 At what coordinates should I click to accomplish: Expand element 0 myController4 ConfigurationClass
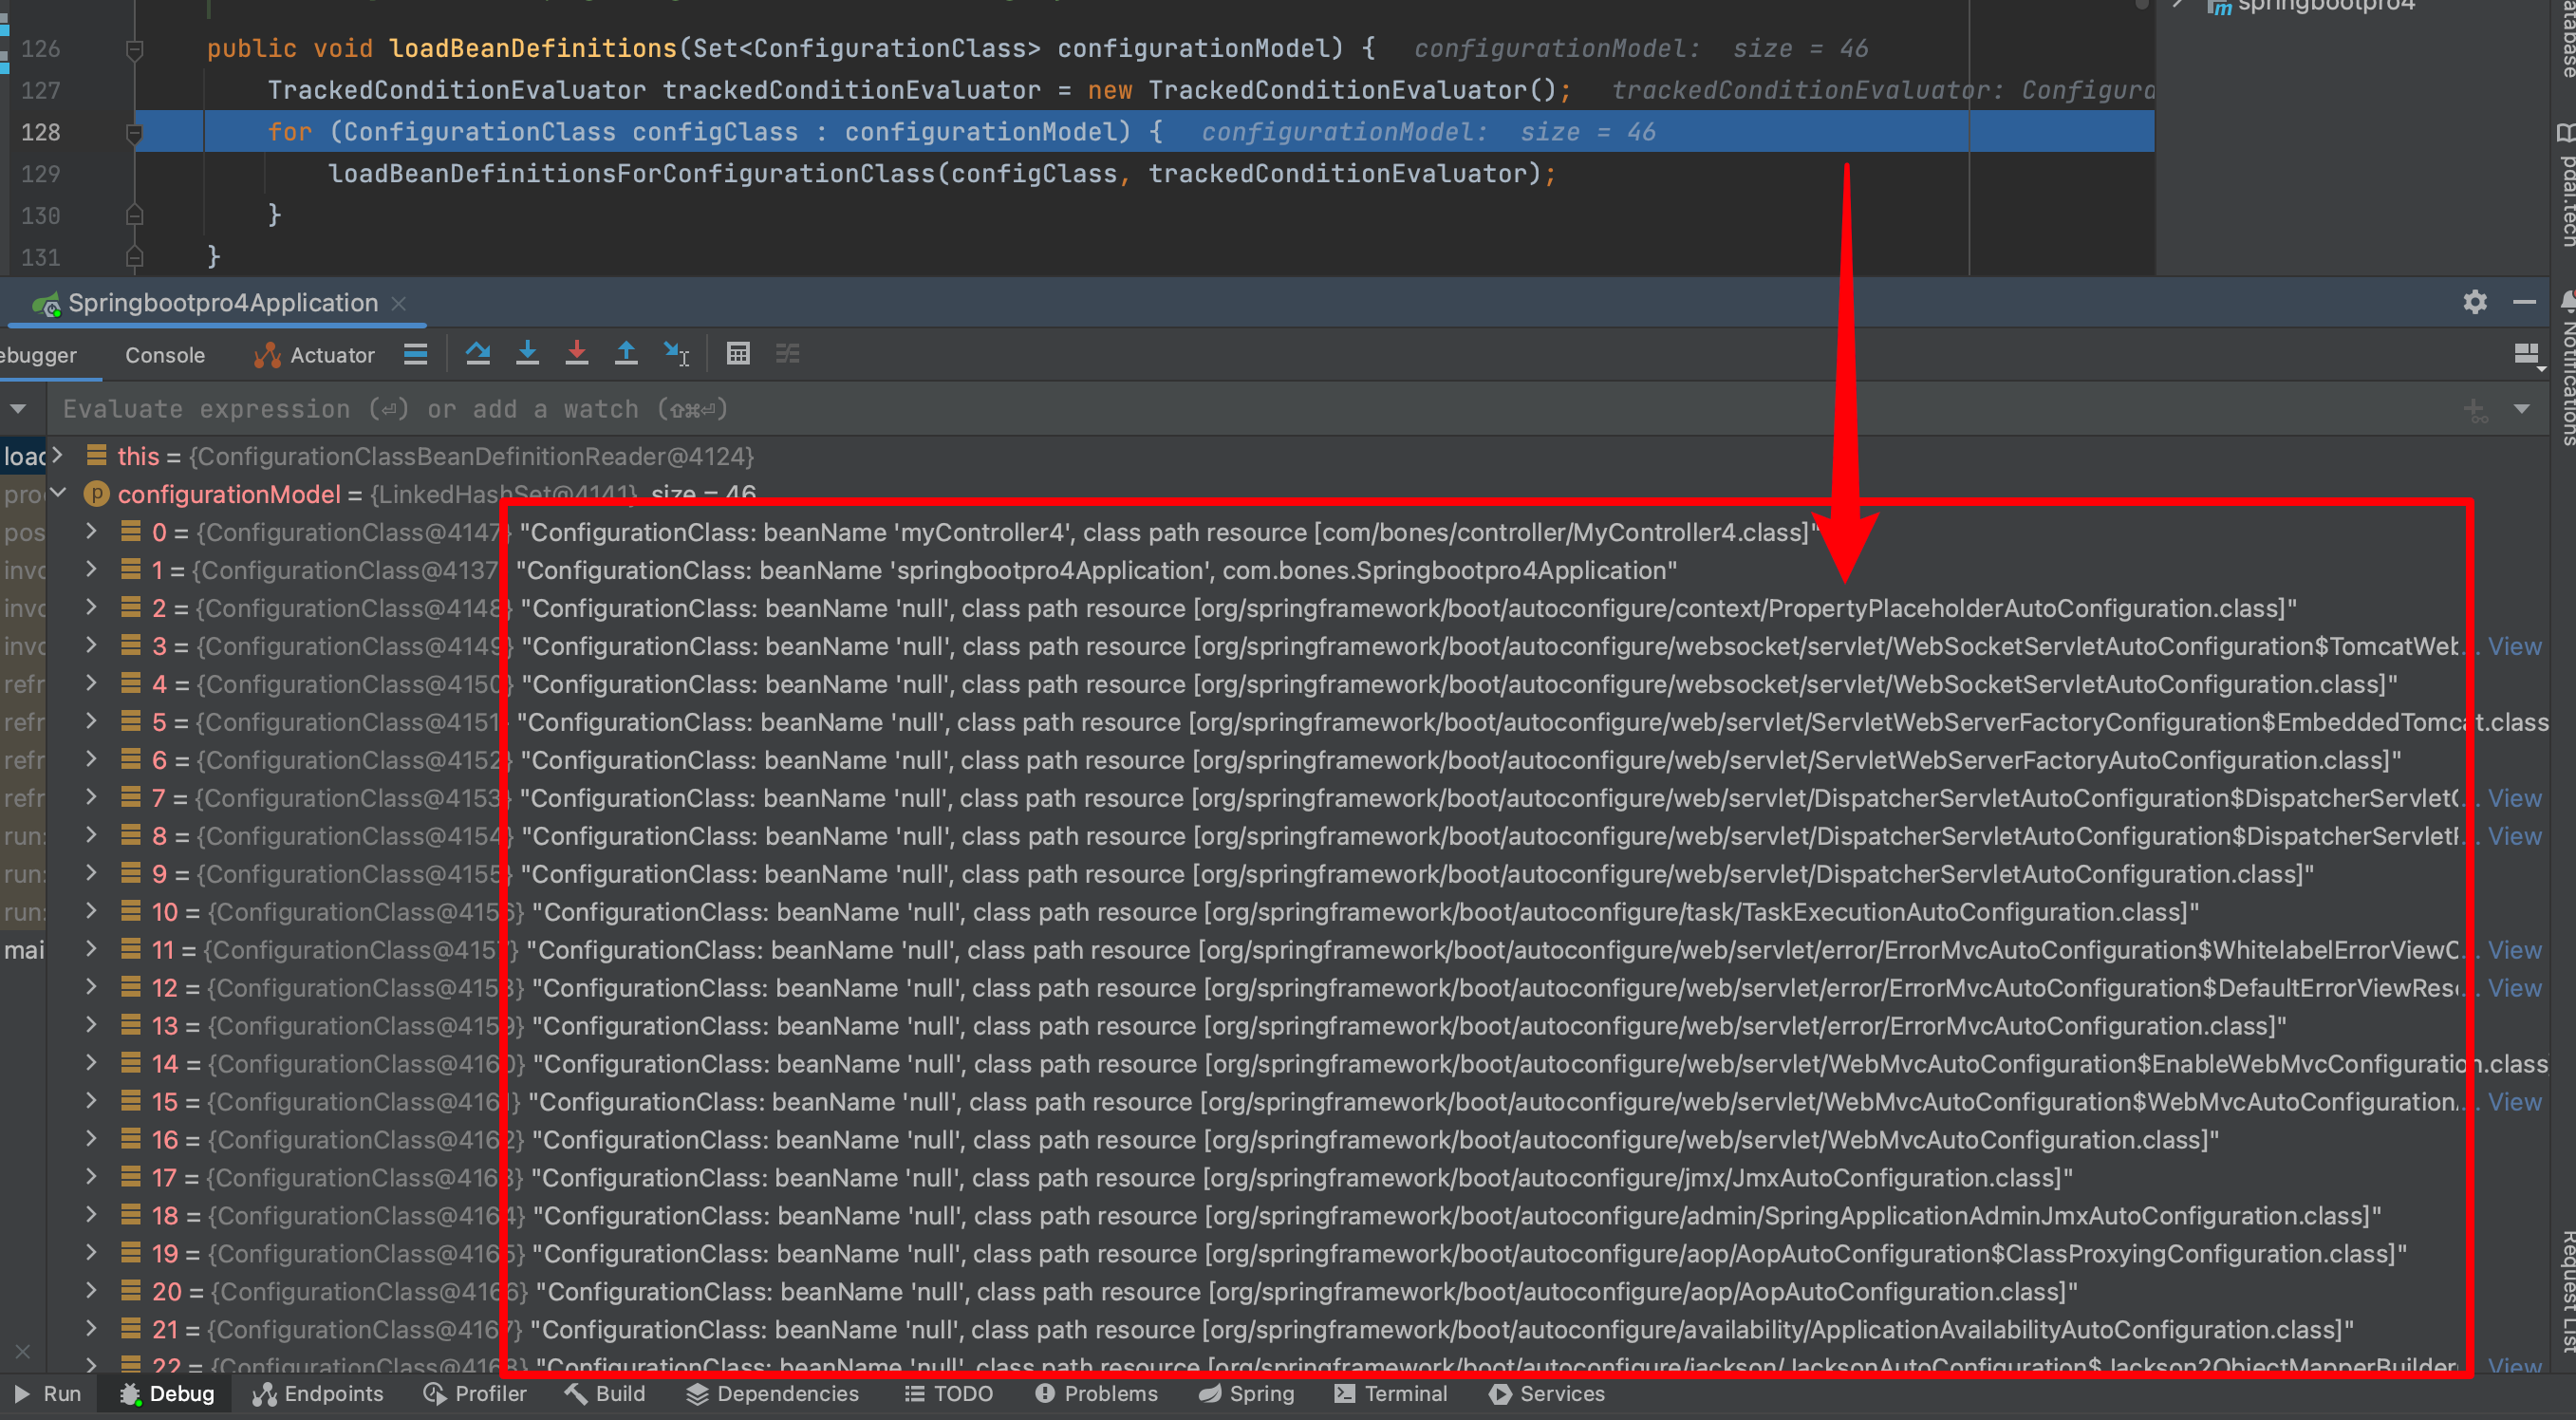coord(91,532)
